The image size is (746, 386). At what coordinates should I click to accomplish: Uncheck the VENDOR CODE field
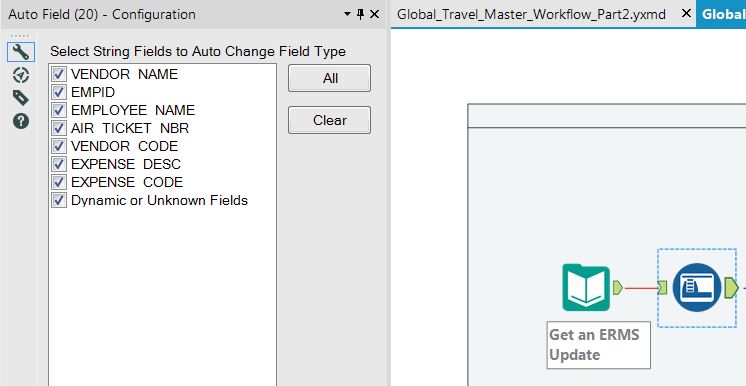(x=59, y=146)
